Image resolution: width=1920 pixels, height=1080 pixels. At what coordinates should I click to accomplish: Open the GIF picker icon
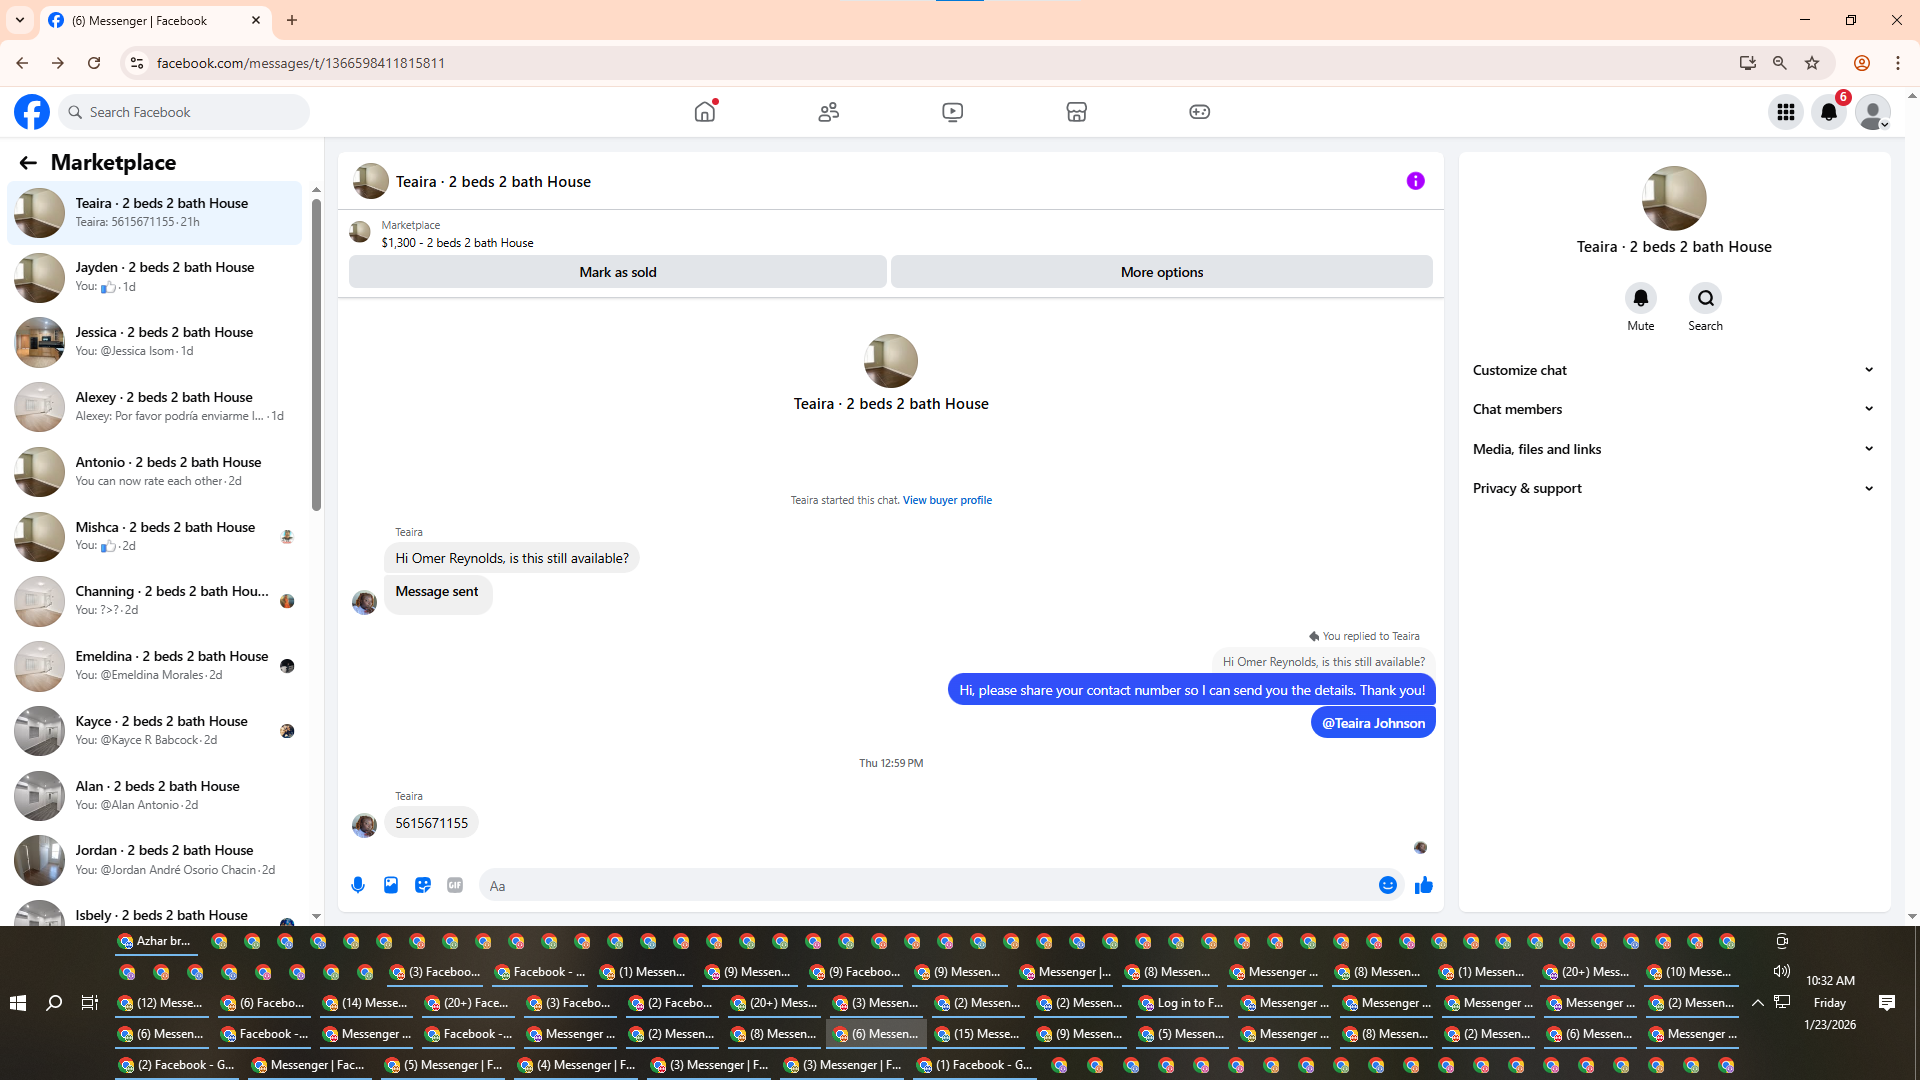[x=455, y=885]
